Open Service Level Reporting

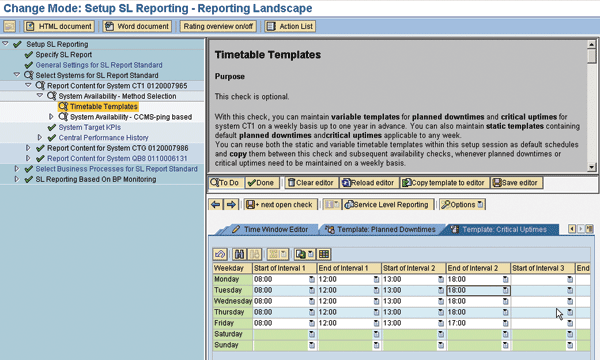pos(387,205)
